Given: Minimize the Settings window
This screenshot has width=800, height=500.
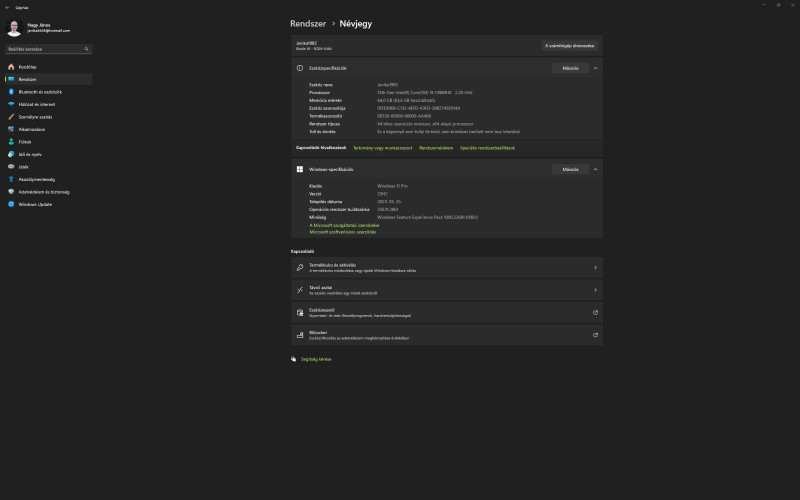Looking at the screenshot, I should 764,5.
